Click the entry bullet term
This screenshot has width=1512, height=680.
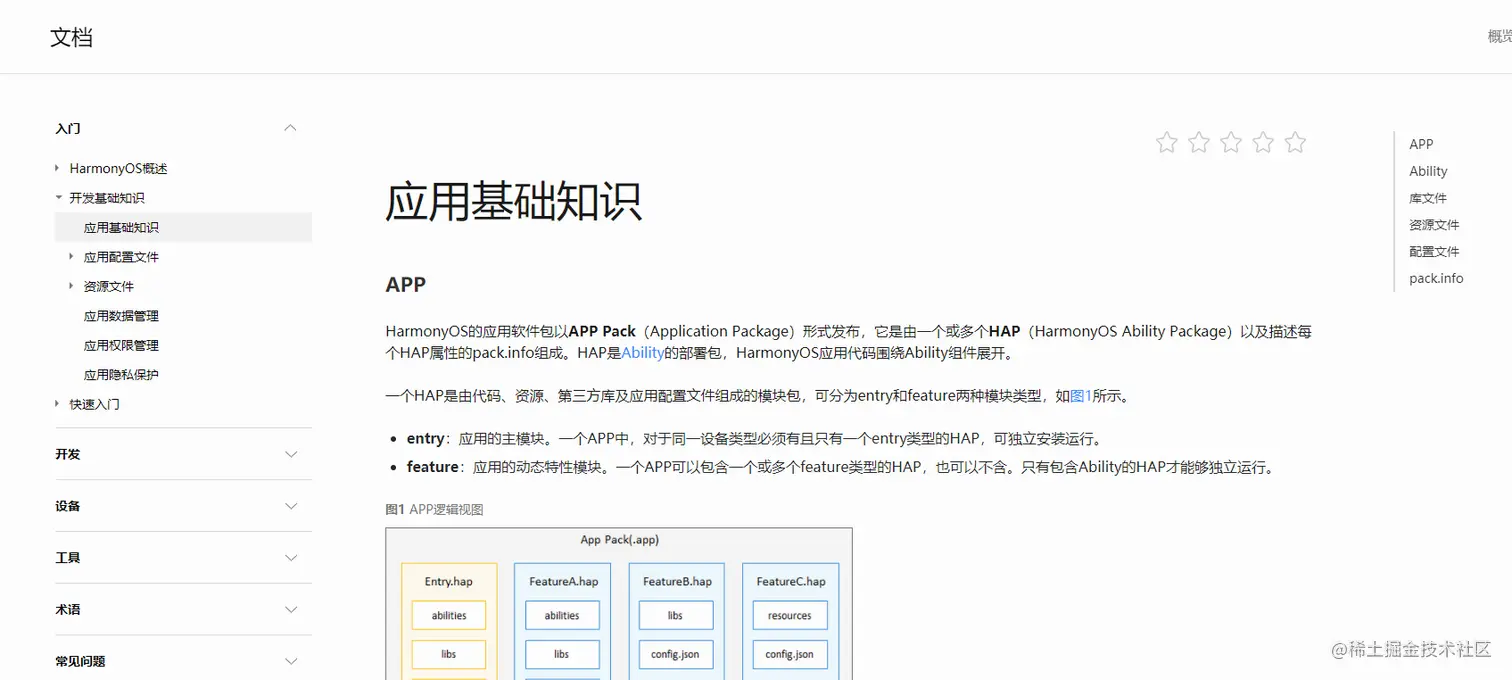[425, 438]
